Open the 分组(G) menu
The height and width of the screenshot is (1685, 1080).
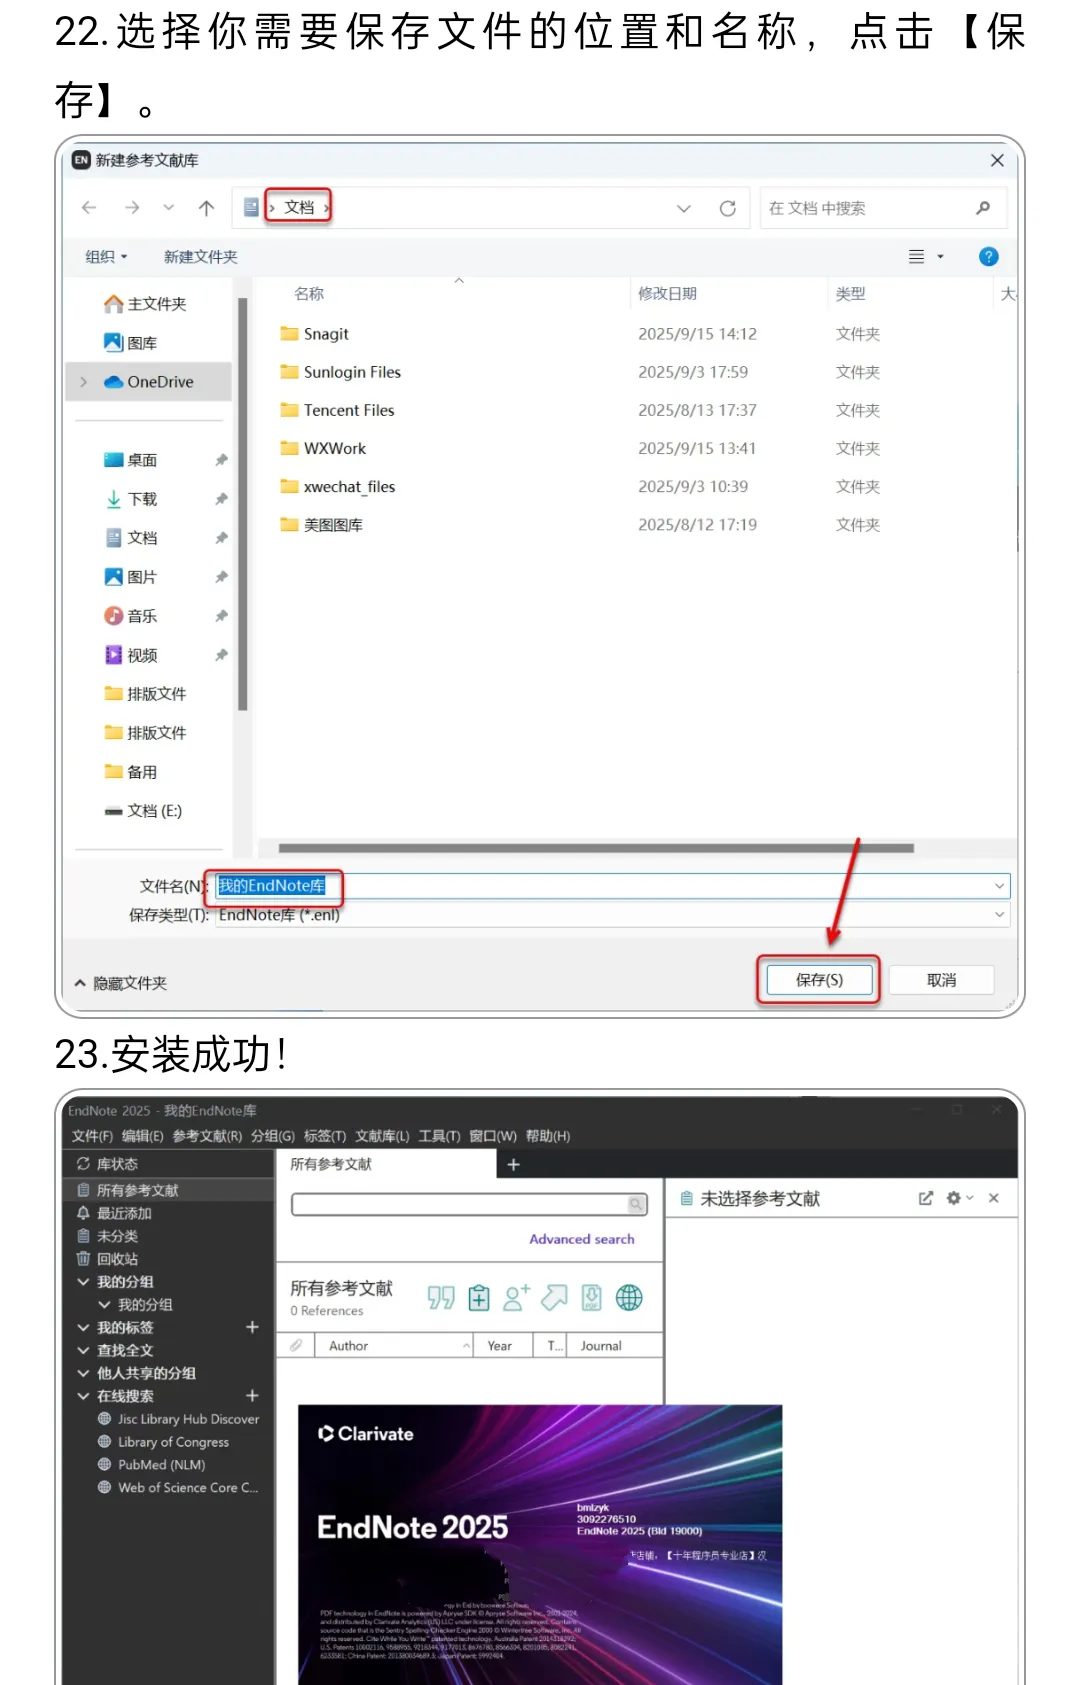click(273, 1136)
